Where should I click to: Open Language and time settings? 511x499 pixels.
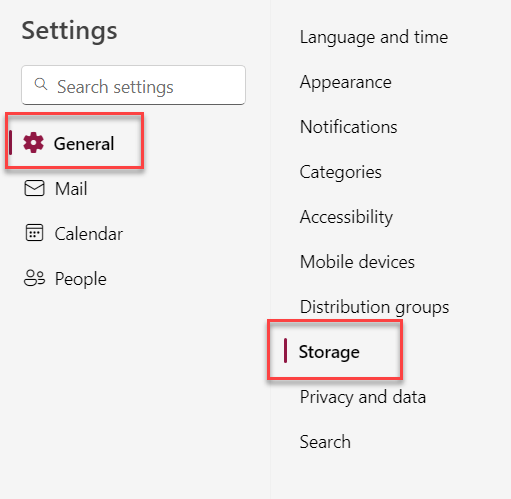[374, 37]
